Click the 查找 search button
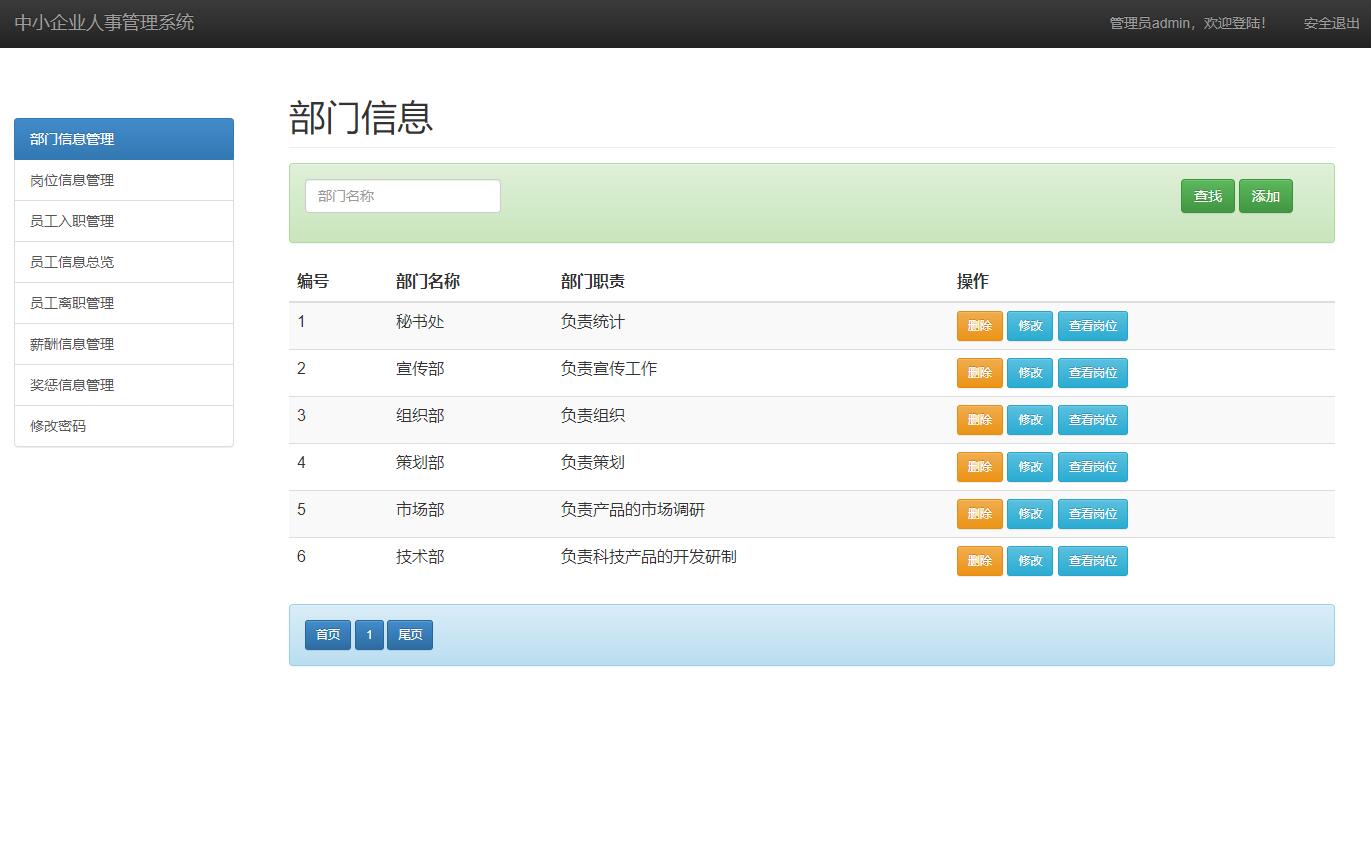 click(x=1207, y=196)
